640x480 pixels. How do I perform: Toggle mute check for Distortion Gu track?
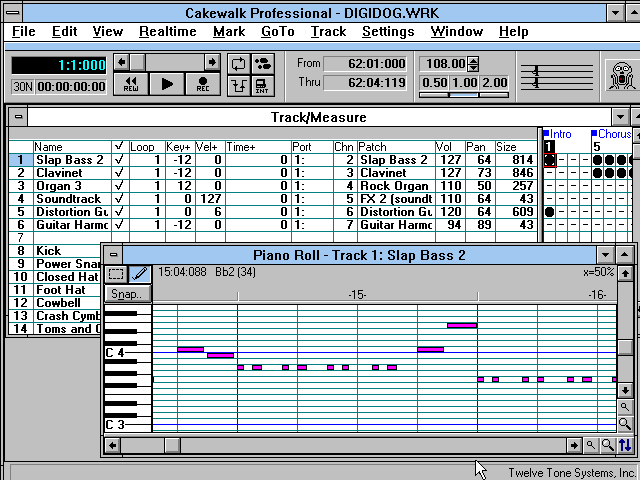pyautogui.click(x=120, y=212)
